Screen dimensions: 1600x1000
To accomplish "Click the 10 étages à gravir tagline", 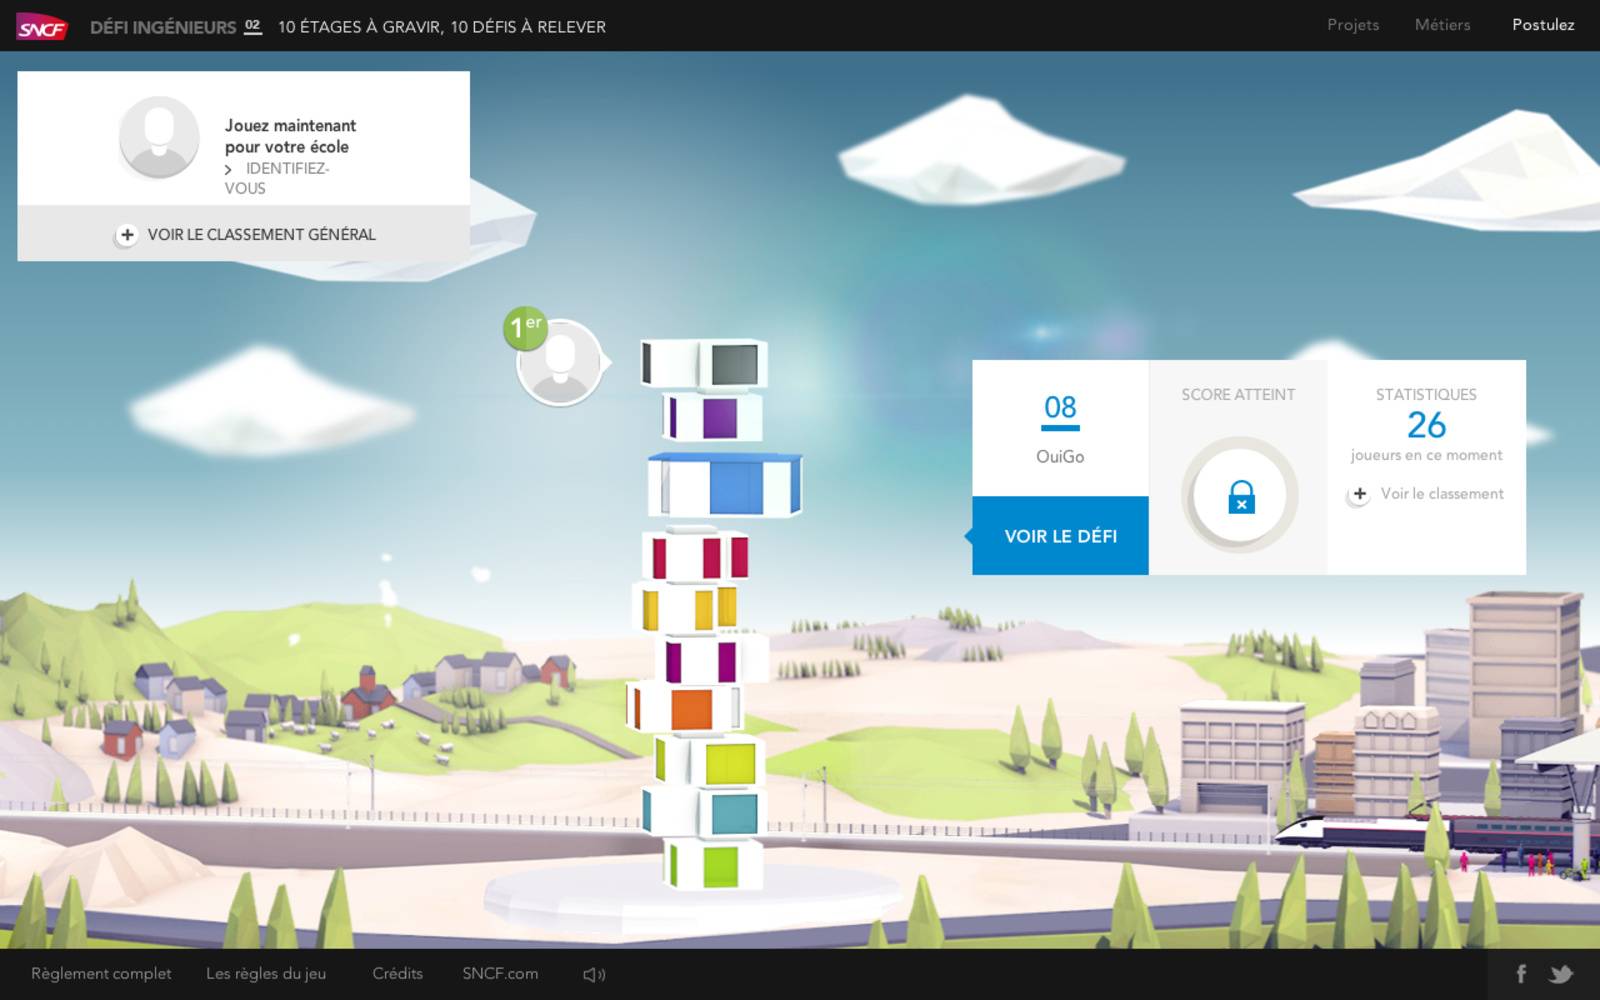I will [442, 27].
